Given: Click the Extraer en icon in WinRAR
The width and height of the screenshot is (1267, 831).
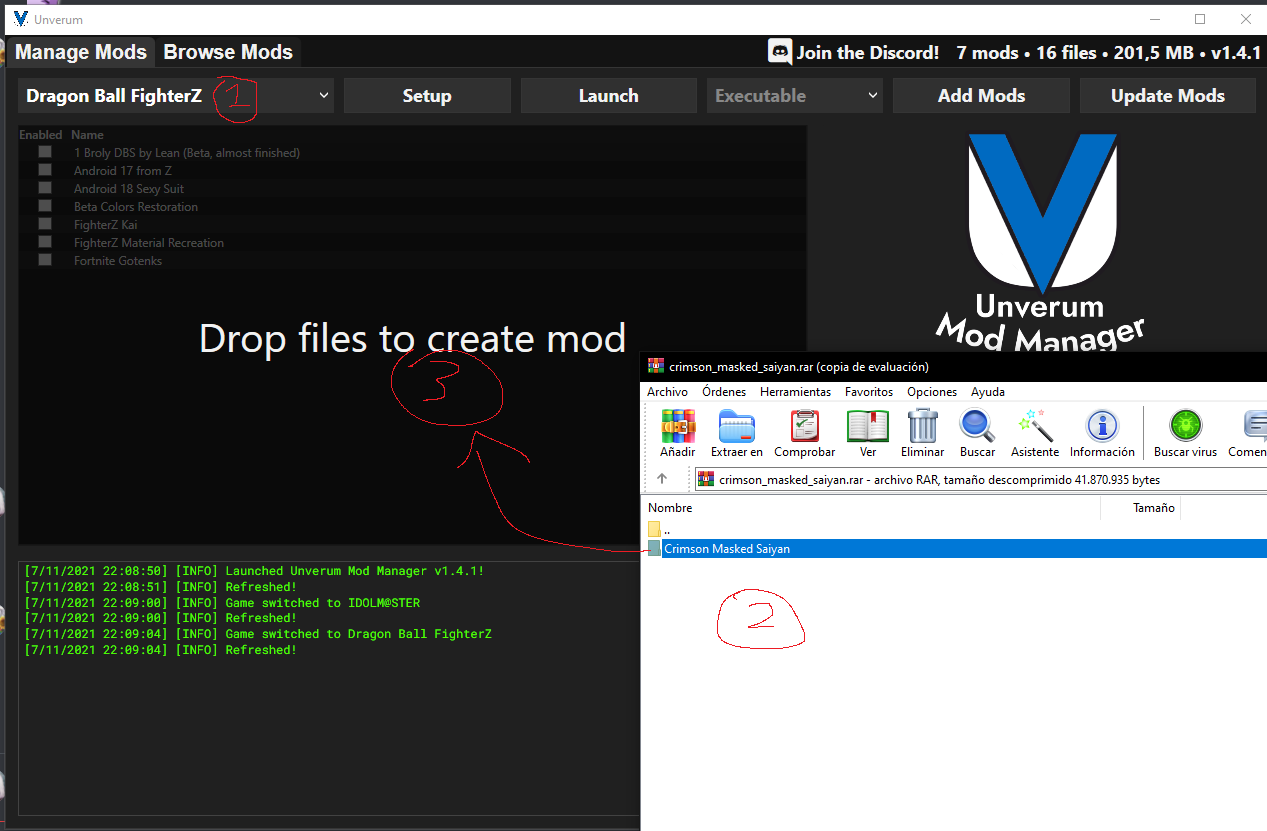Looking at the screenshot, I should tap(737, 426).
